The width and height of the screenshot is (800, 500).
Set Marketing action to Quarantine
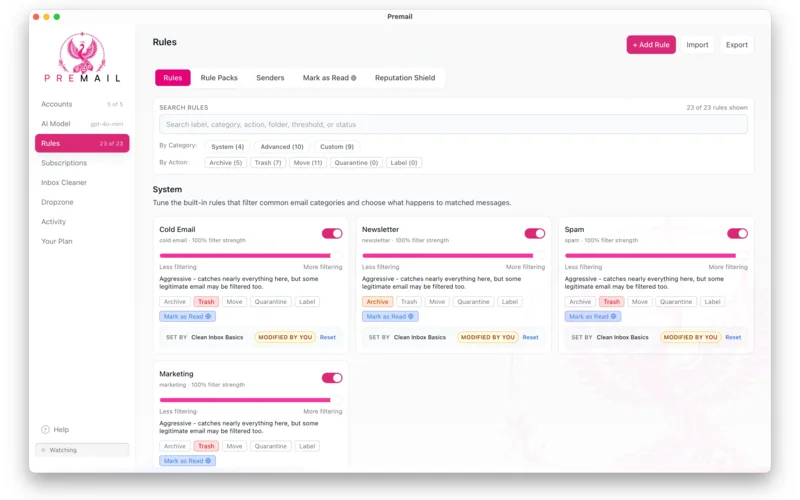(270, 446)
